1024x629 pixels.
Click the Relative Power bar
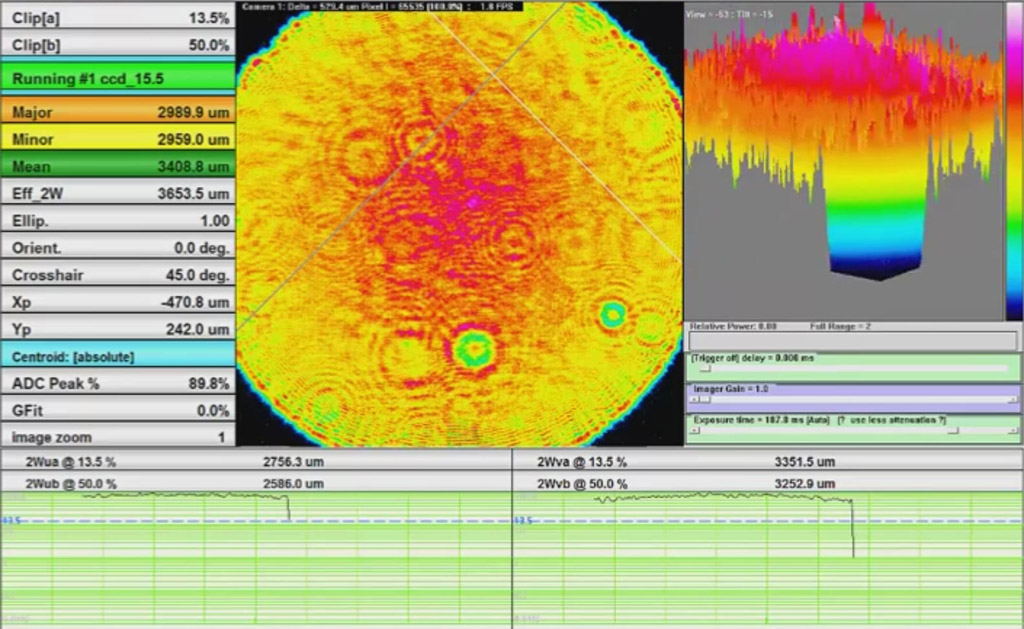click(x=853, y=340)
